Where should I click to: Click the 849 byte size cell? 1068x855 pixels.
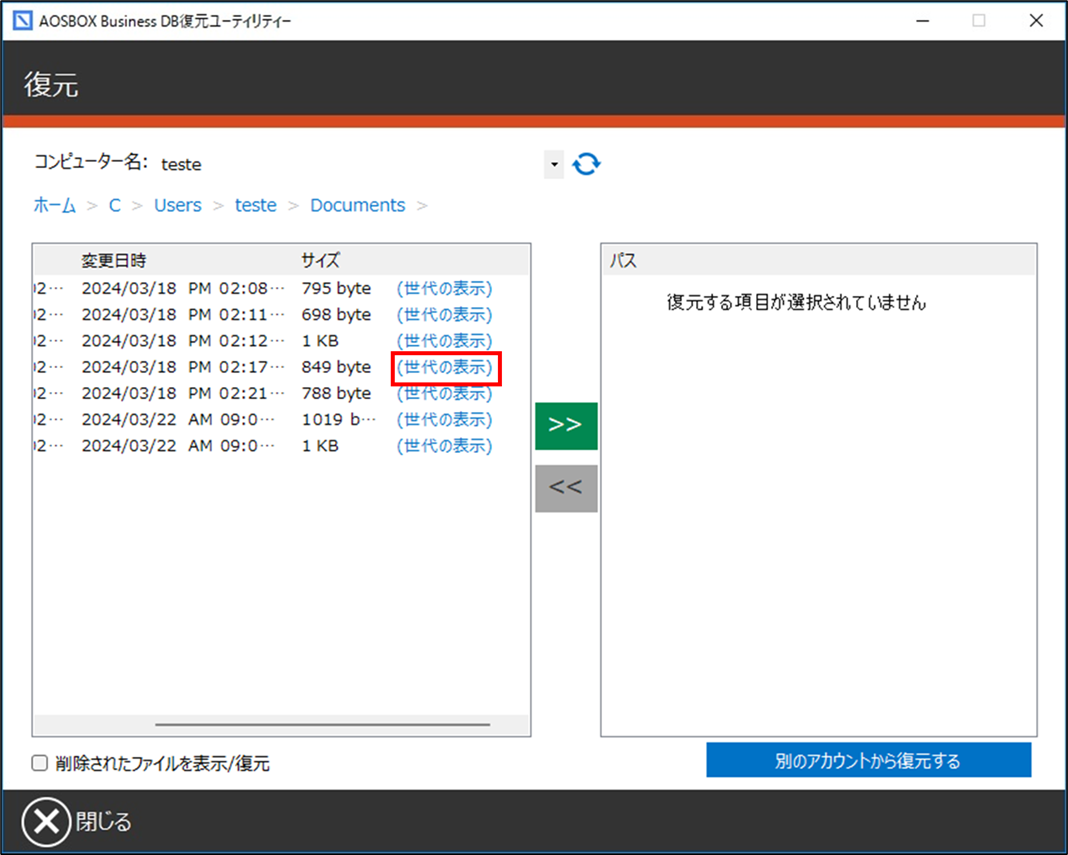click(x=336, y=367)
